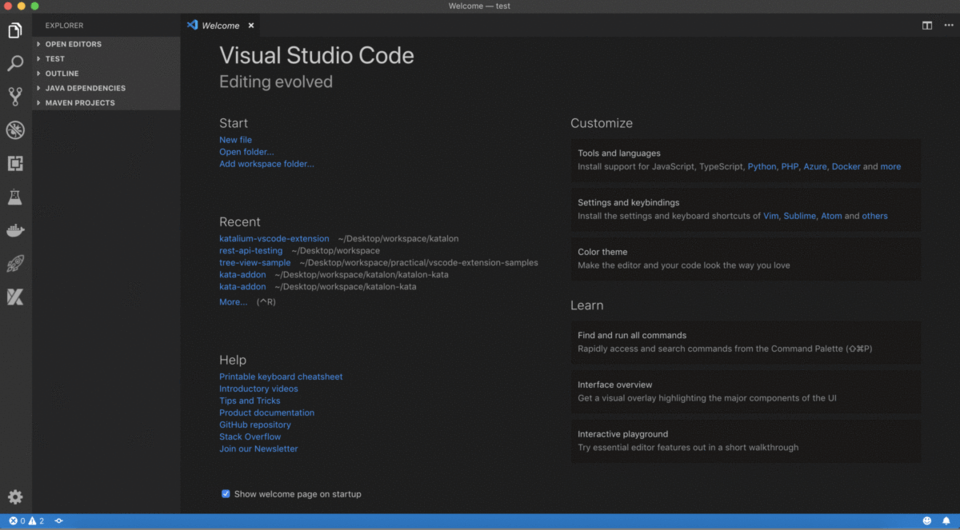The width and height of the screenshot is (960, 530).
Task: Expand the Maven Projects section
Action: (107, 103)
